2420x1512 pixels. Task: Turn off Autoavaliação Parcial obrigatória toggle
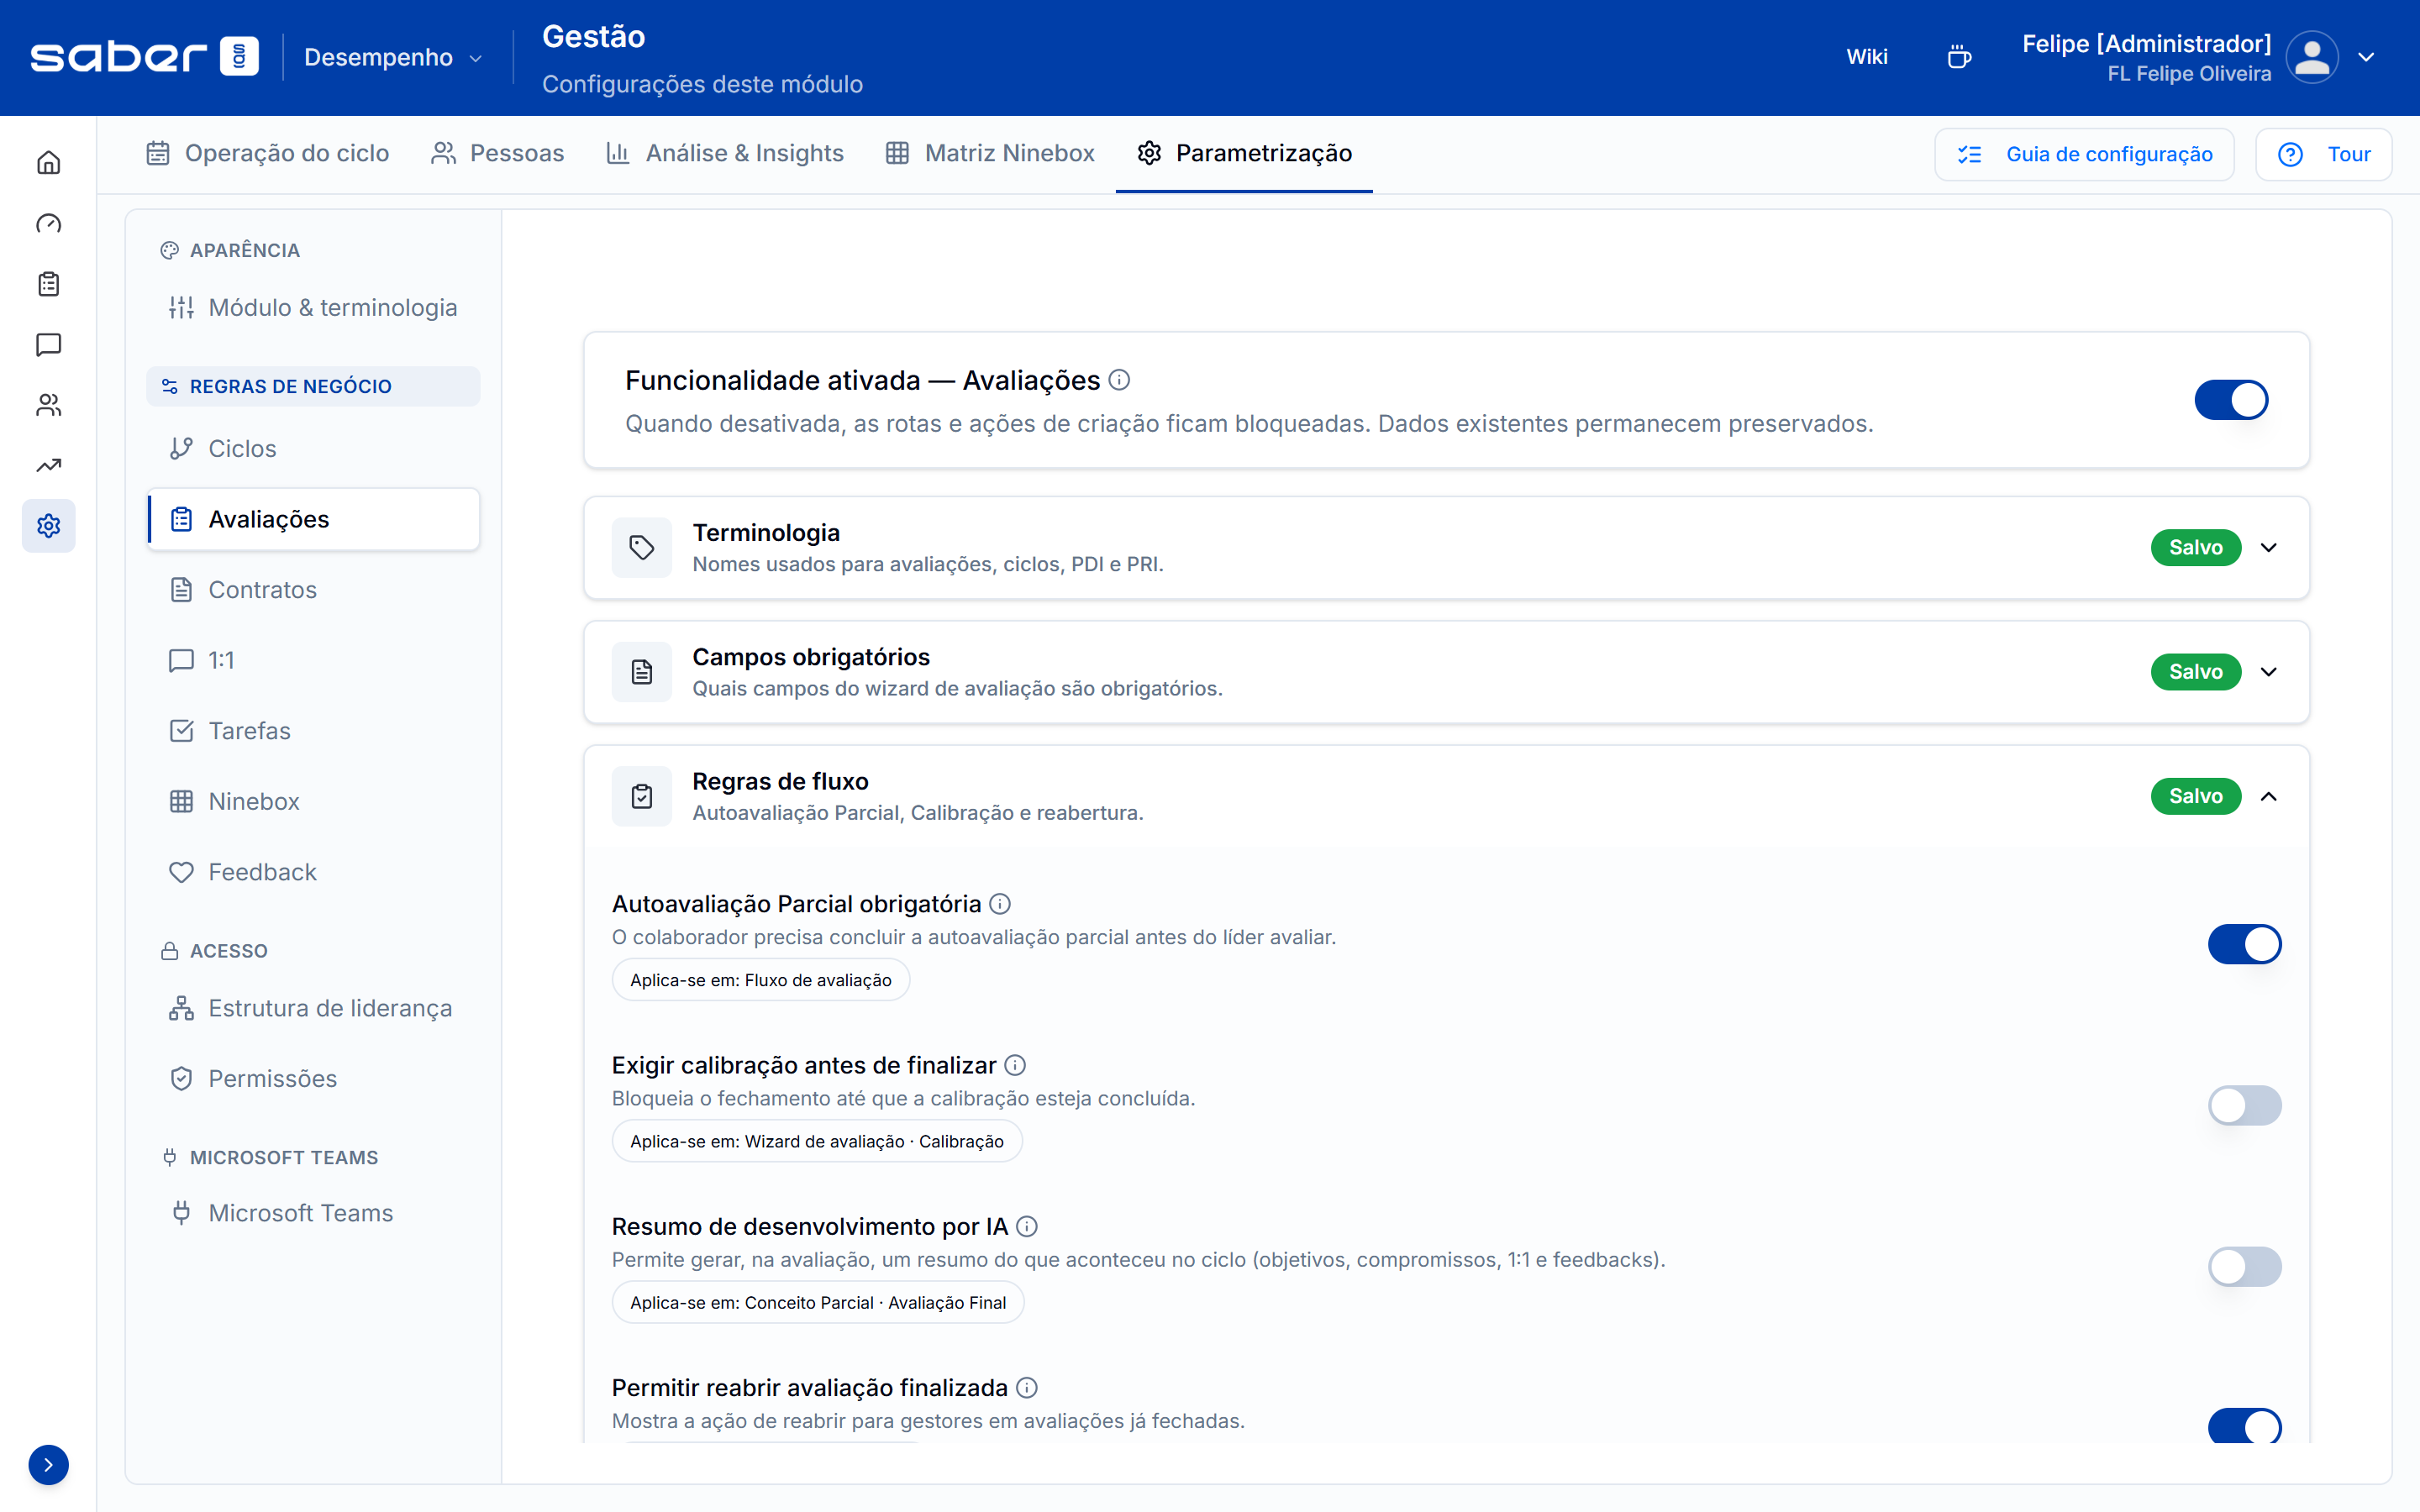pos(2244,944)
